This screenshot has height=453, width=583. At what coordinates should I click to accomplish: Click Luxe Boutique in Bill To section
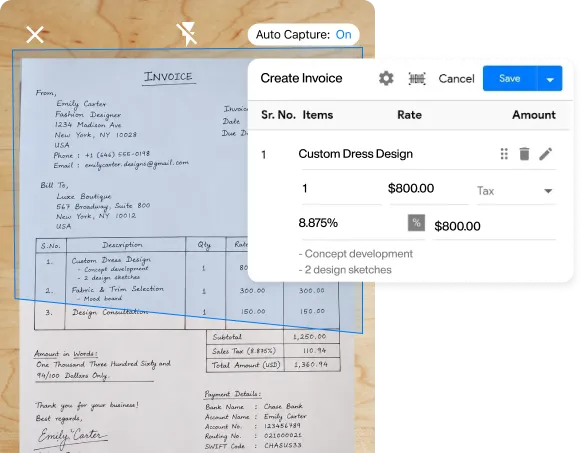click(84, 196)
